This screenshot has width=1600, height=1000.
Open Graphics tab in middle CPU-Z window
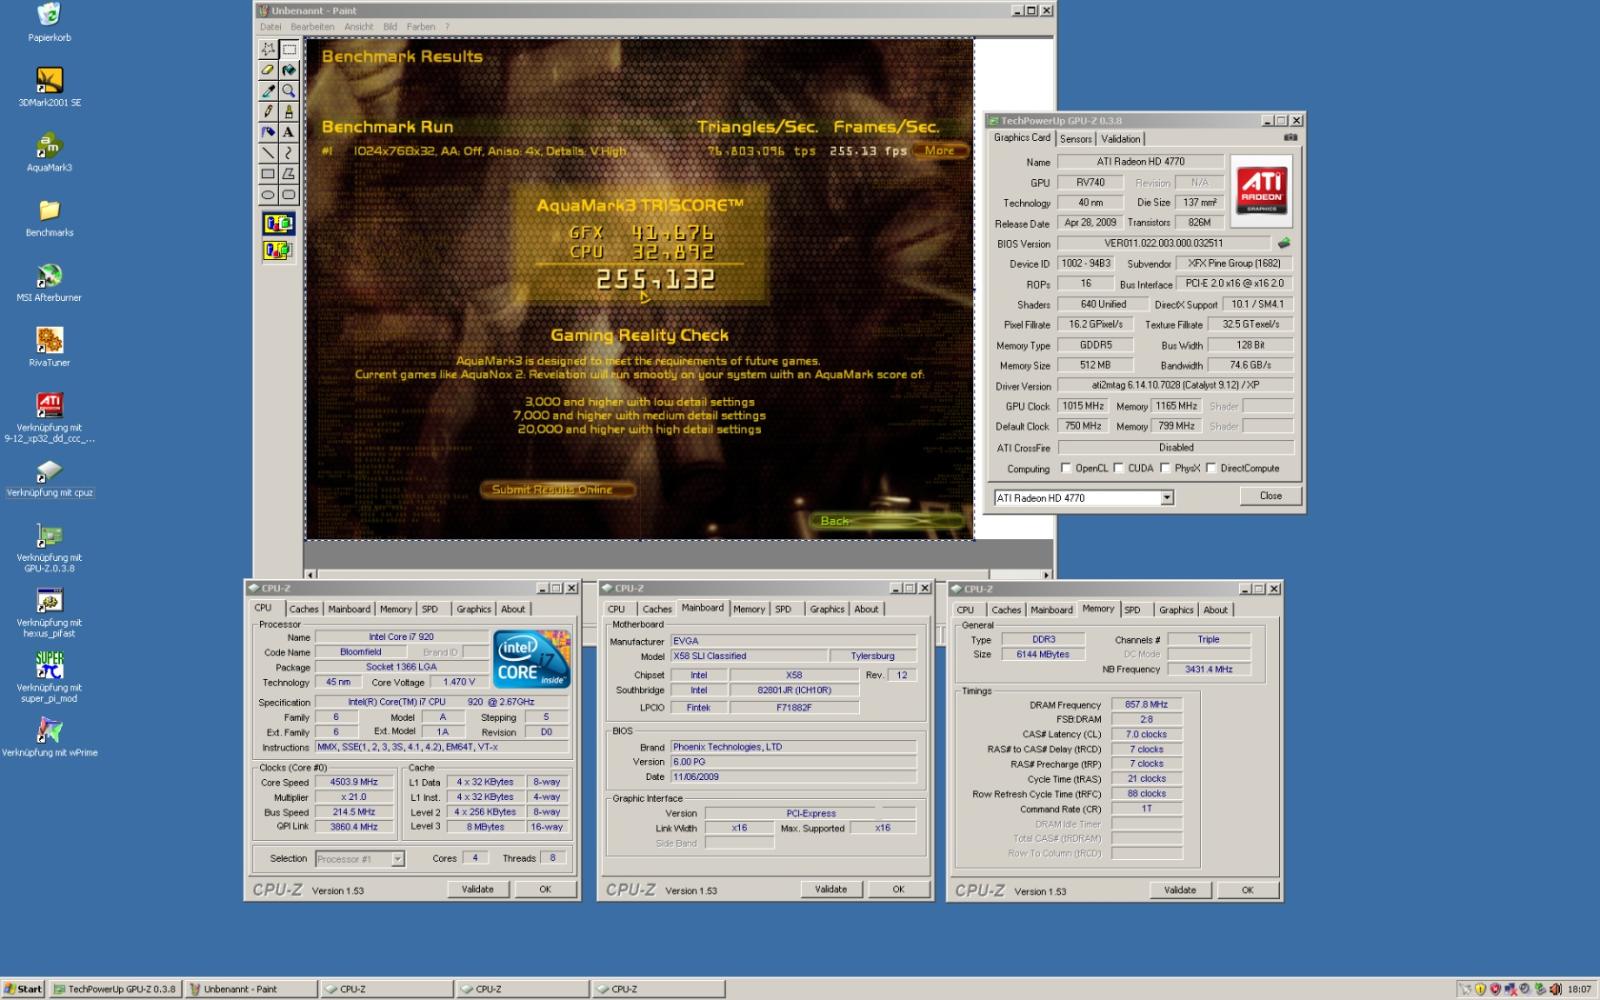tap(827, 609)
